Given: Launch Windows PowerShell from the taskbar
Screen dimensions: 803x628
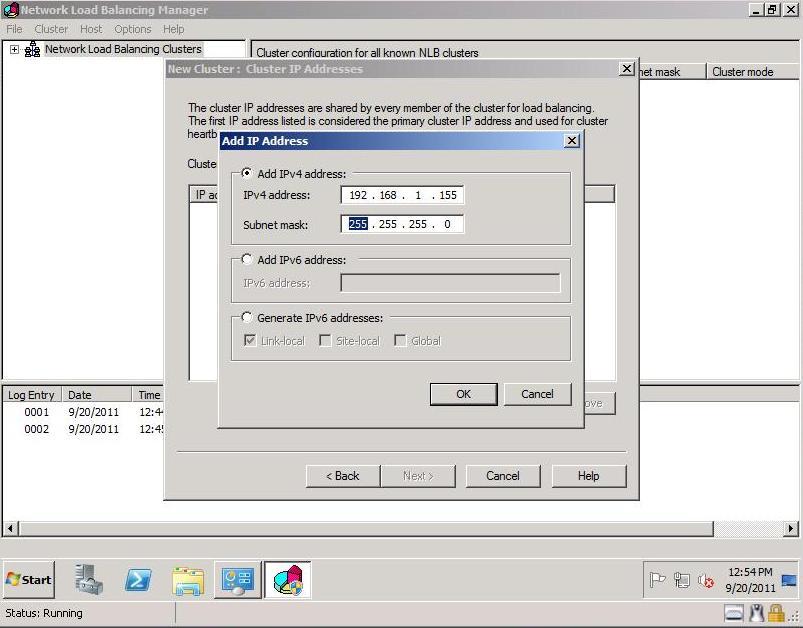Looking at the screenshot, I should point(138,580).
